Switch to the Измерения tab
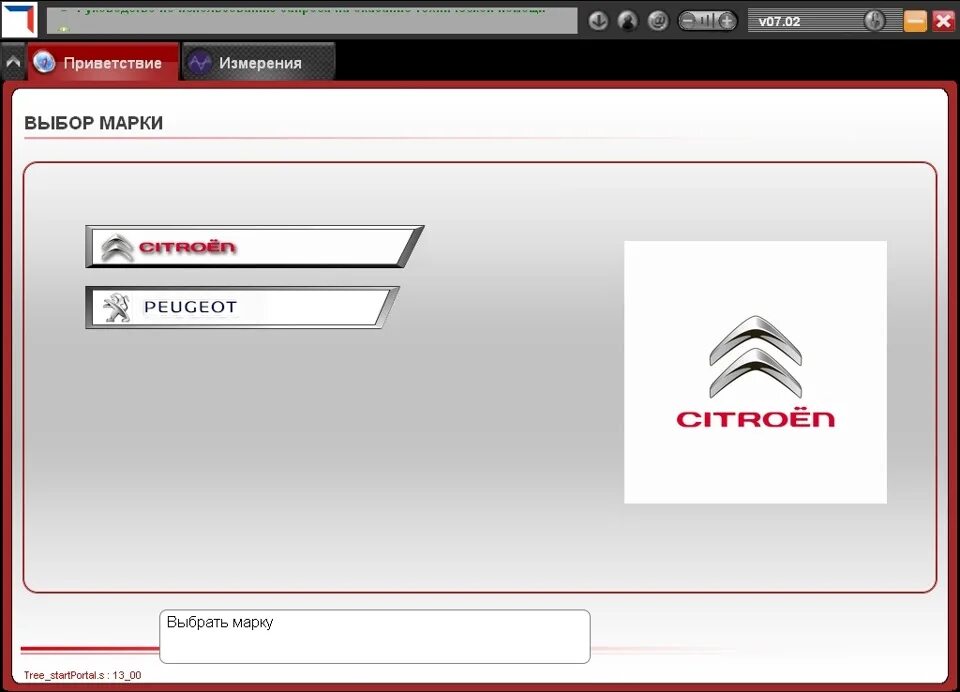 [x=258, y=62]
